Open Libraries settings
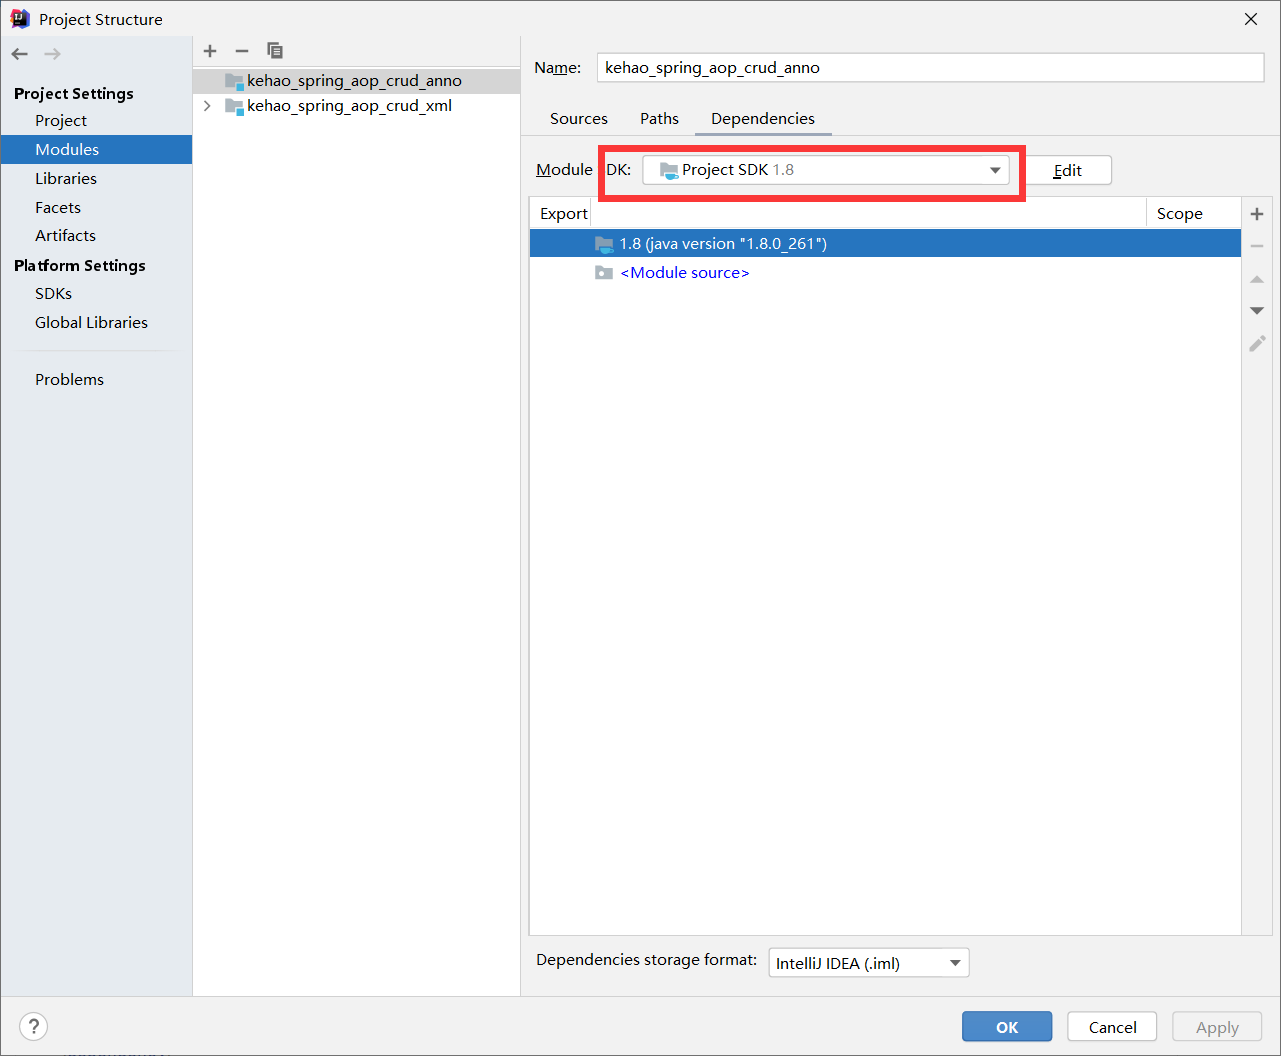Screen dimensions: 1281x1056 point(66,179)
